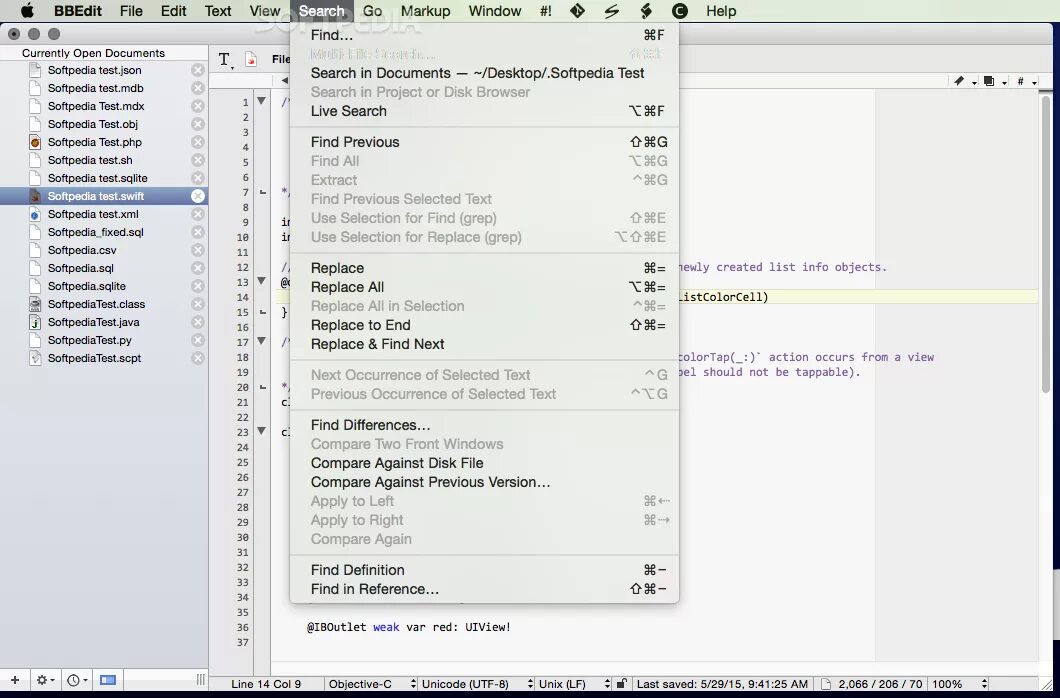Viewport: 1060px width, 698px height.
Task: Open the Scripts menu icon
Action: pyautogui.click(x=612, y=11)
